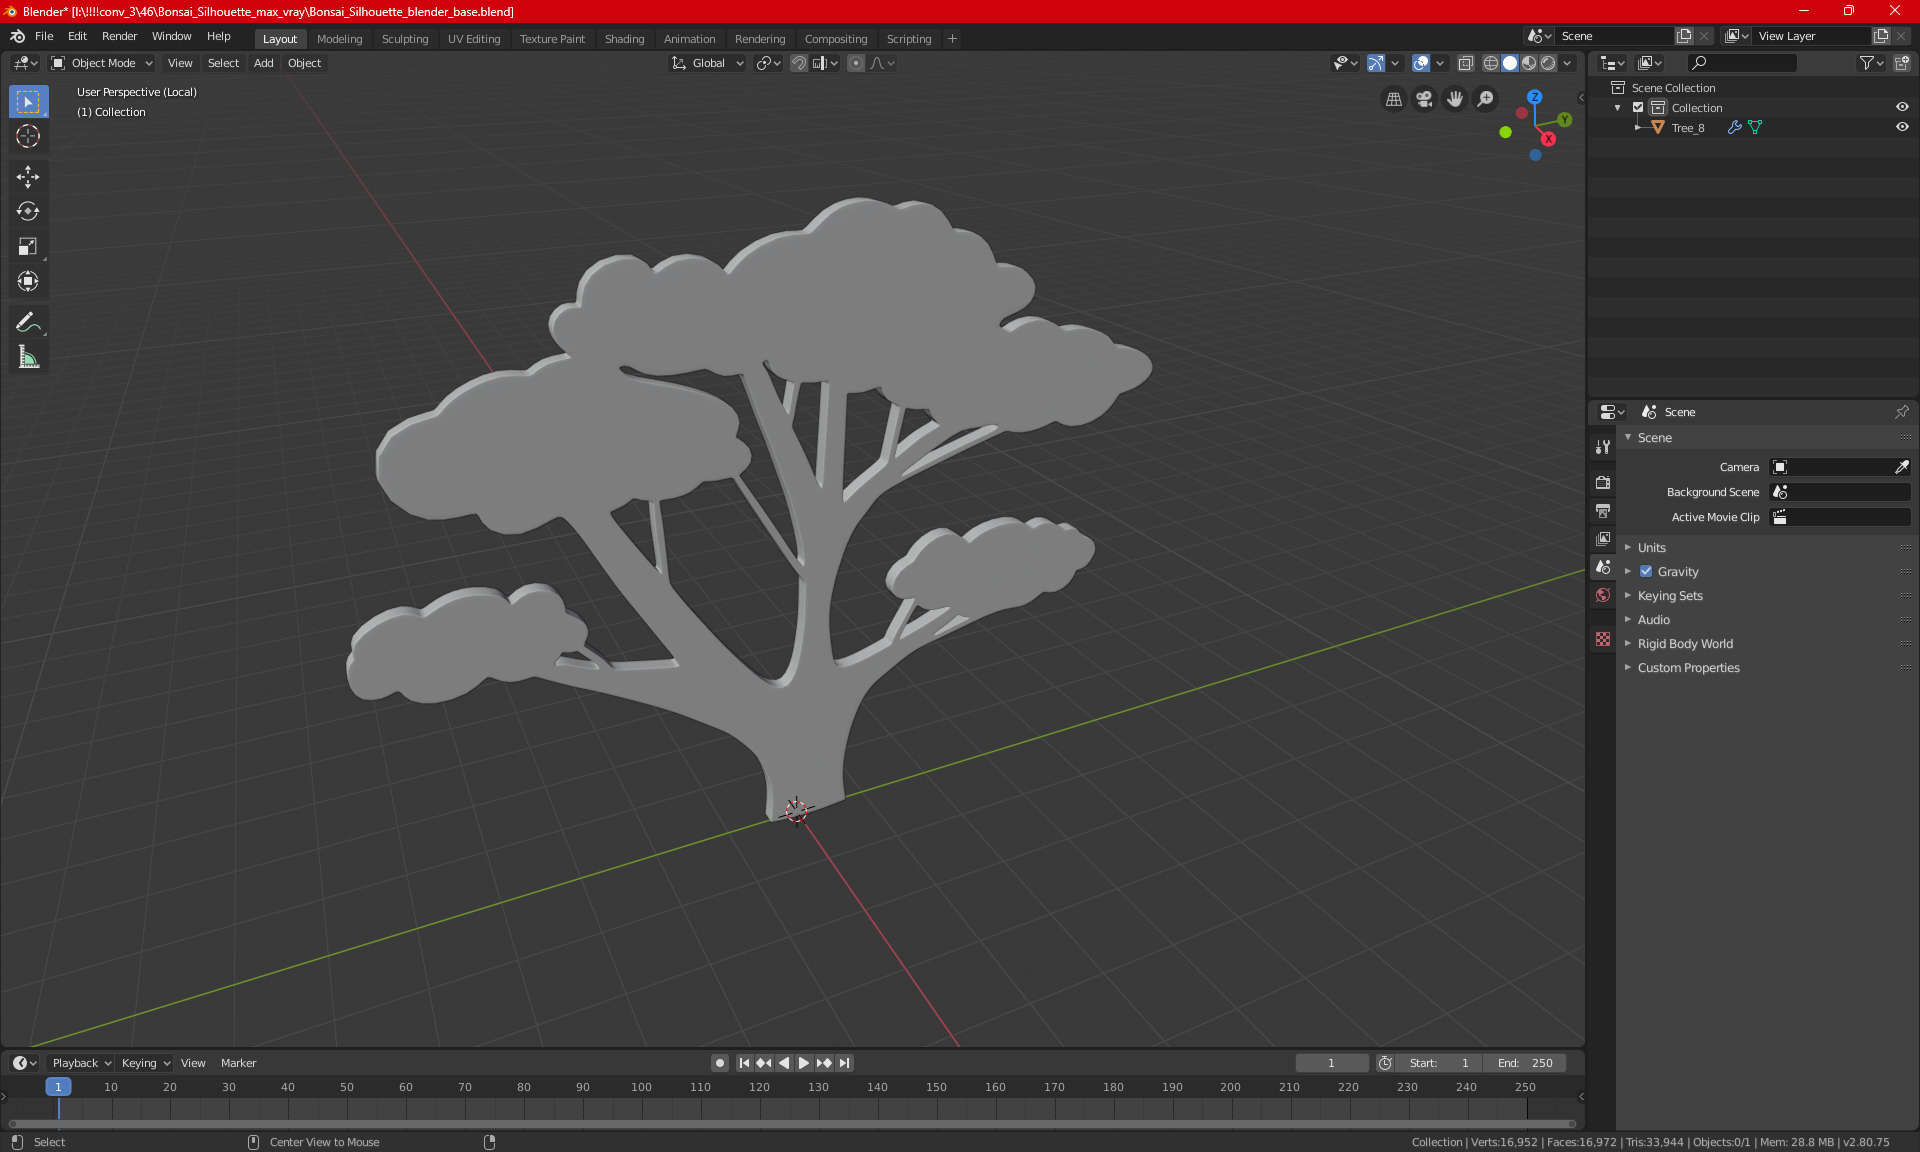Expand the Units panel
1920x1152 pixels.
(1651, 548)
